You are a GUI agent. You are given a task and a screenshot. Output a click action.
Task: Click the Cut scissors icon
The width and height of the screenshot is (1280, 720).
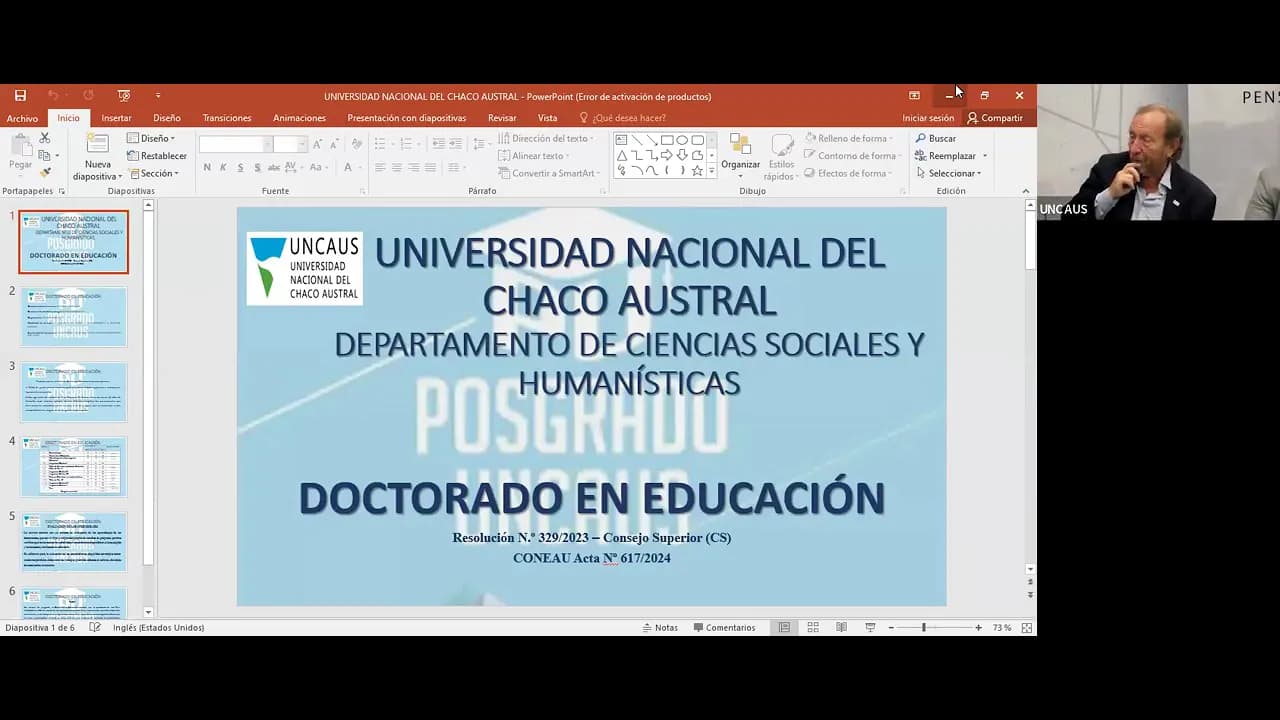tap(45, 138)
